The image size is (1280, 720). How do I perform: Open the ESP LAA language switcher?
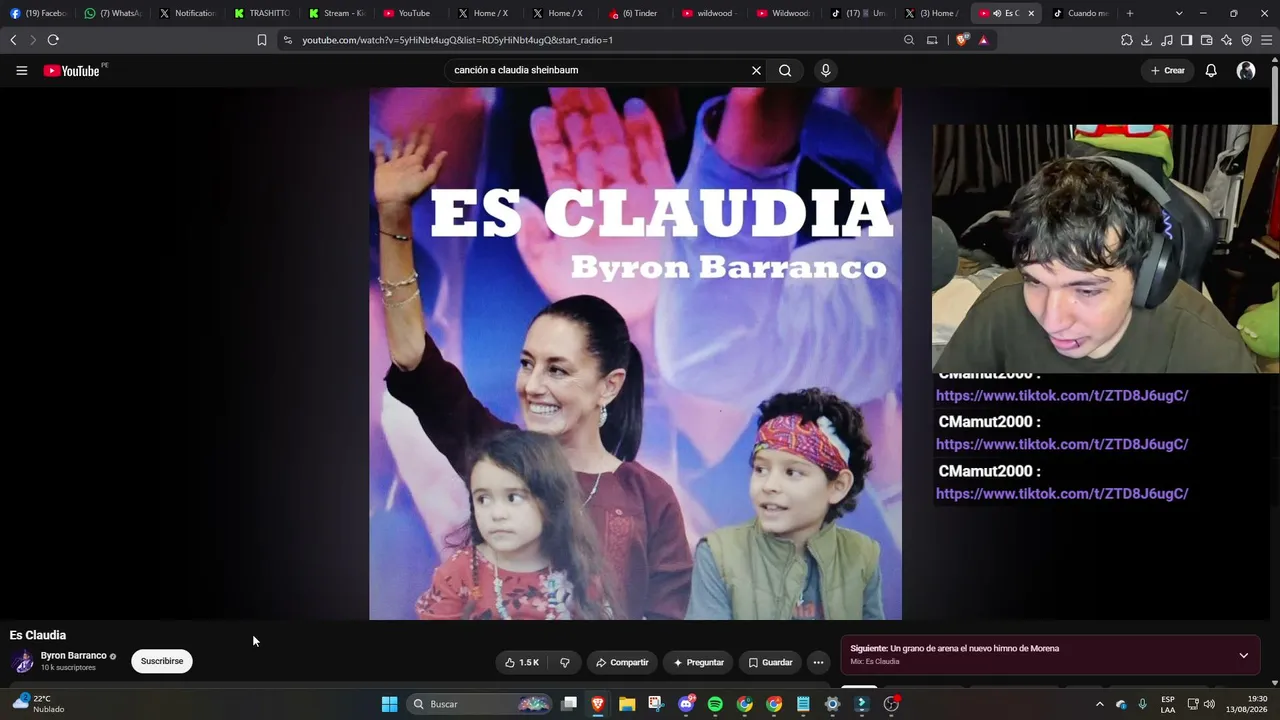[1168, 704]
